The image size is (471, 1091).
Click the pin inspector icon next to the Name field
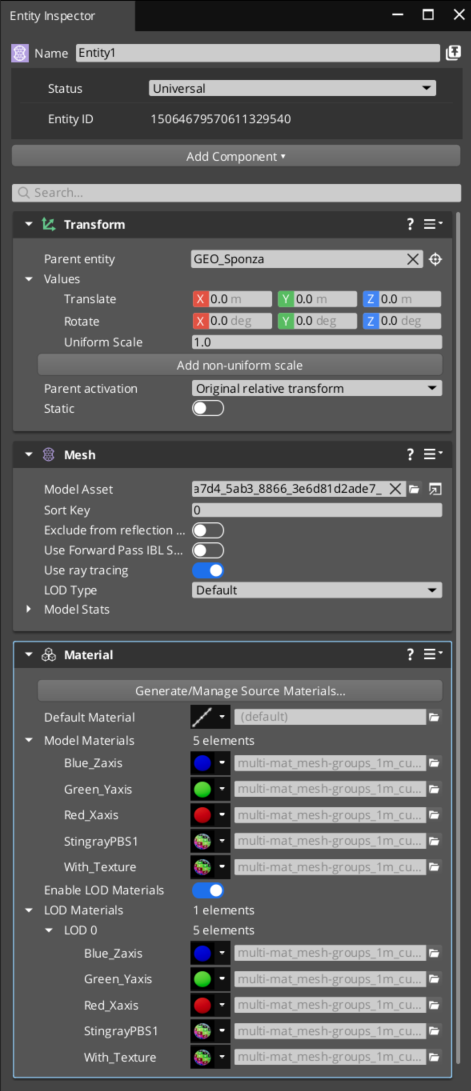pyautogui.click(x=454, y=54)
